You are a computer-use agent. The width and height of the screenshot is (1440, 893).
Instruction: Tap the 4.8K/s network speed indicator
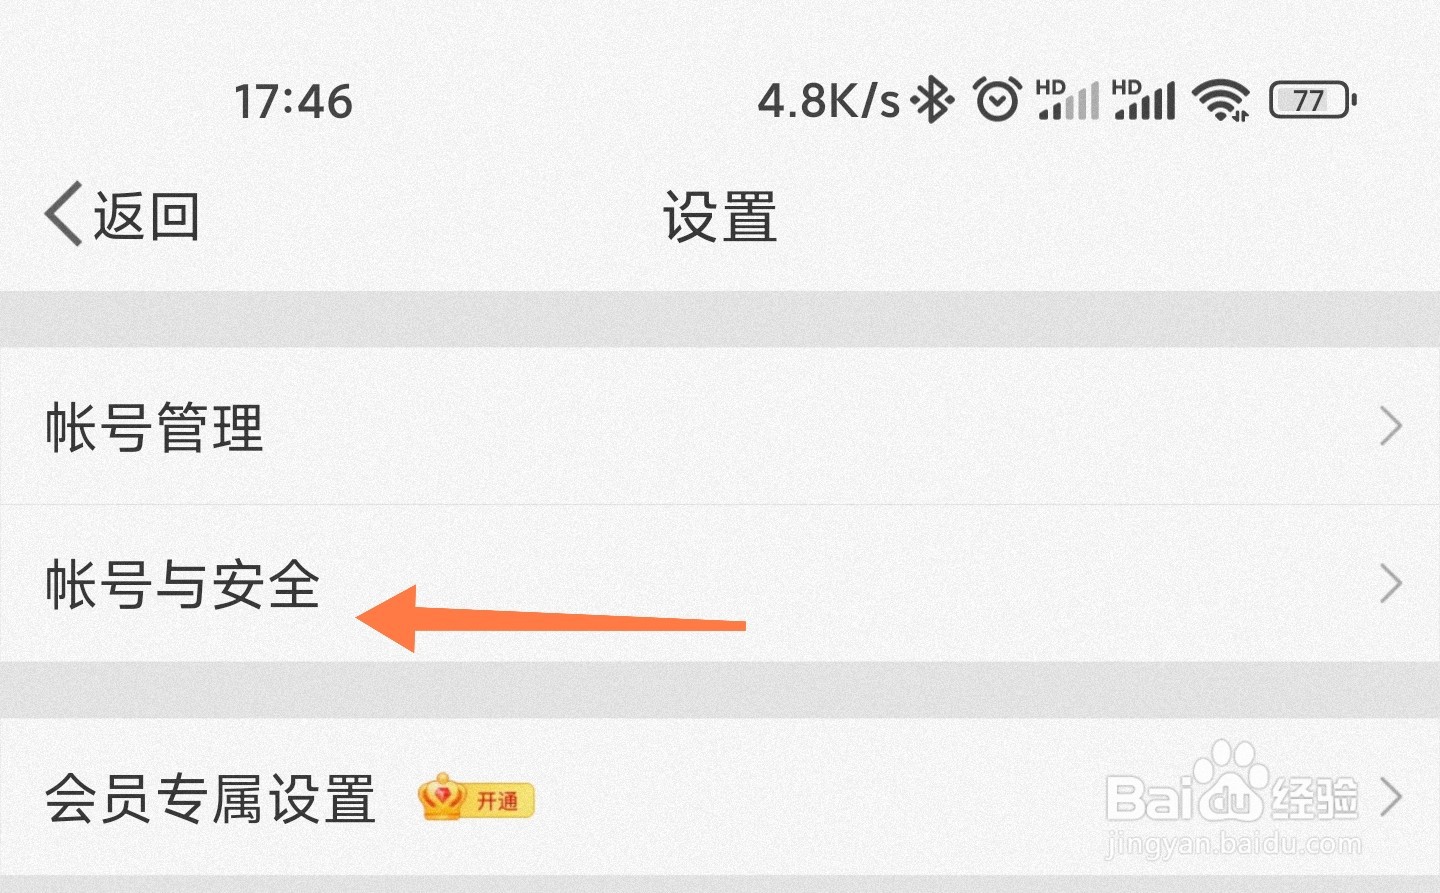pyautogui.click(x=829, y=100)
